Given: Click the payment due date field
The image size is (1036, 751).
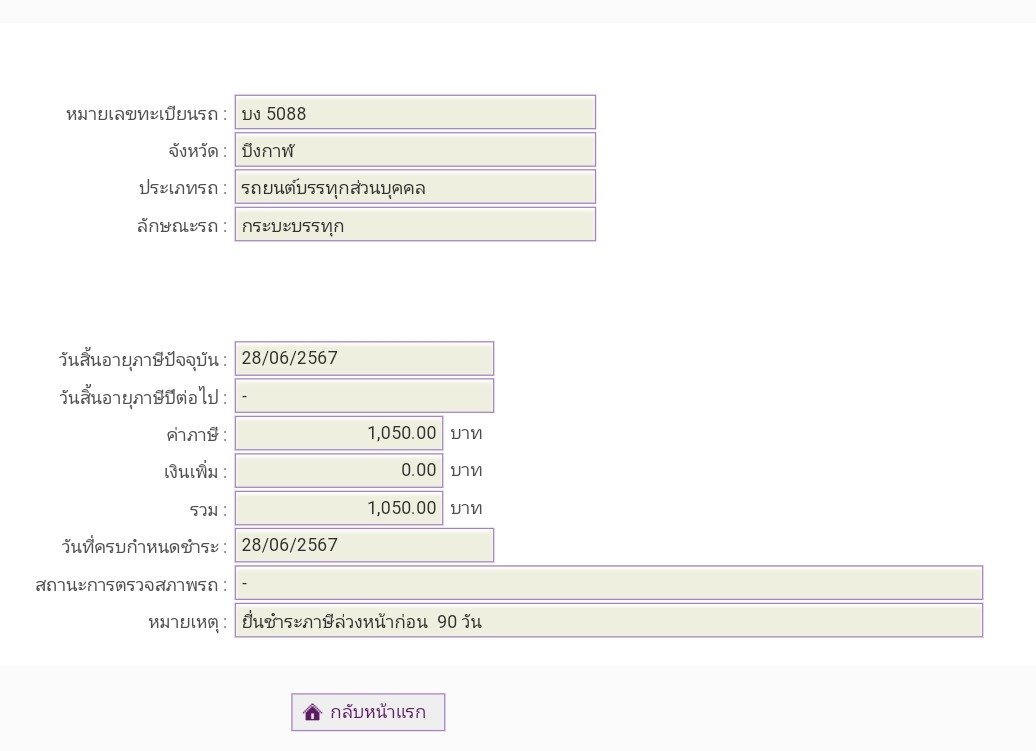Looking at the screenshot, I should click(364, 545).
